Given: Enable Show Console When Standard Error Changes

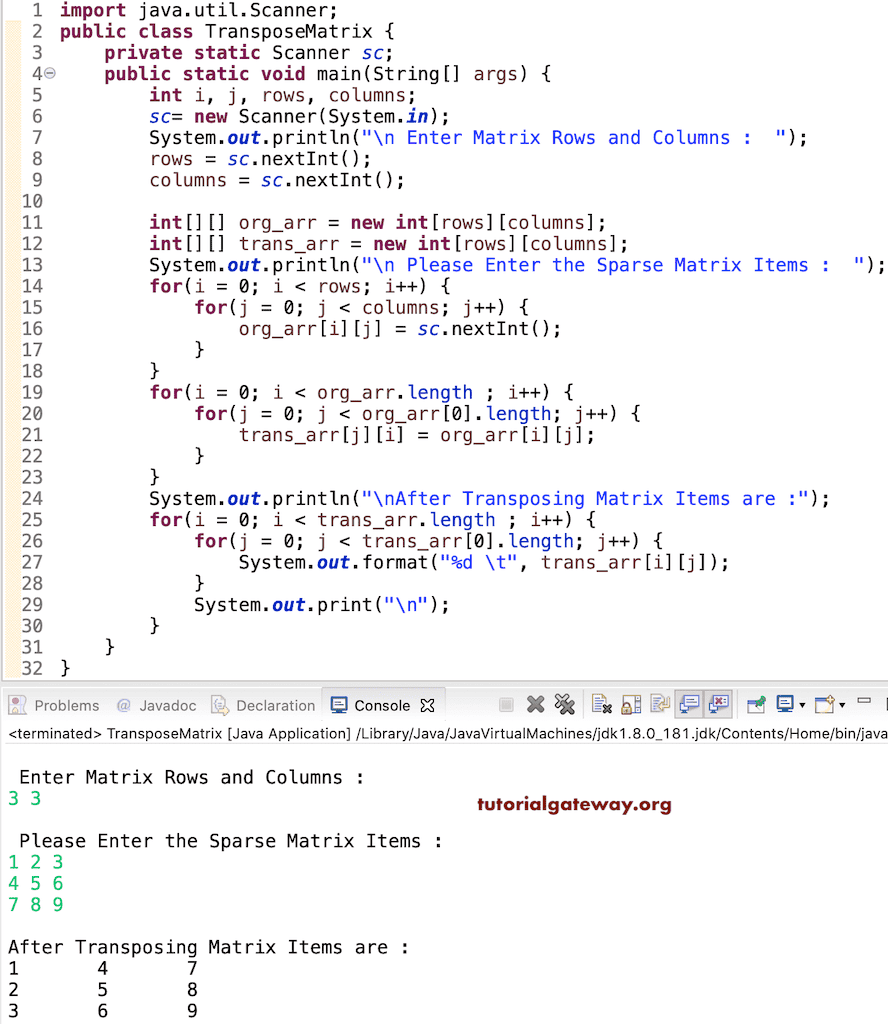Looking at the screenshot, I should tap(719, 705).
